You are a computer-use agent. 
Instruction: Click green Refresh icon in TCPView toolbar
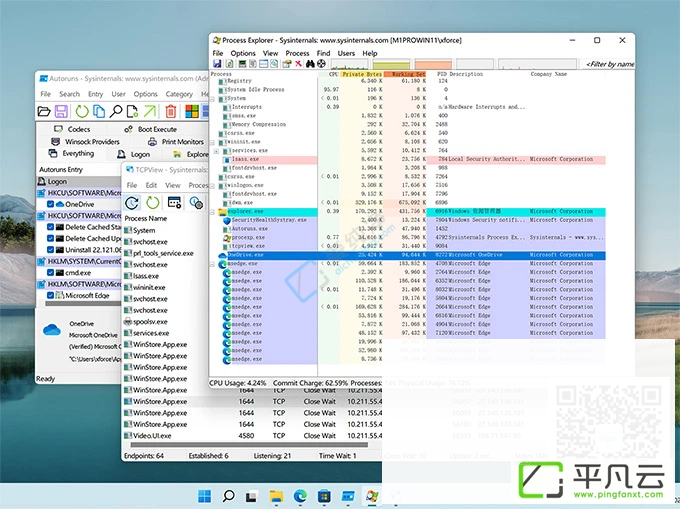[x=153, y=202]
